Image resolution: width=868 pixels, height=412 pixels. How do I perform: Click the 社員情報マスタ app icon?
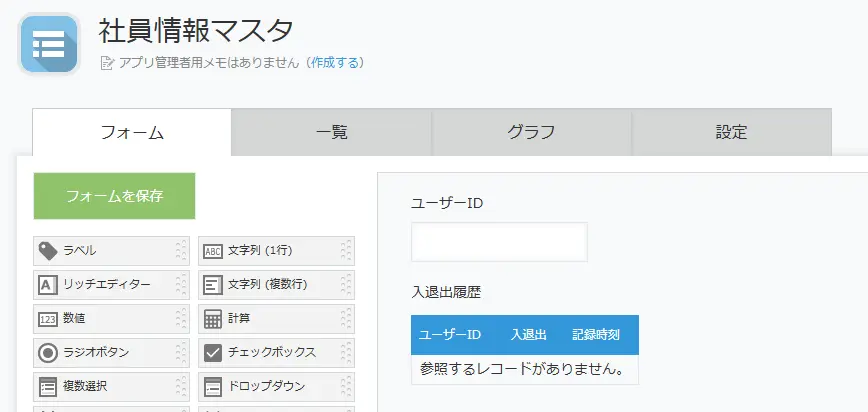[x=49, y=44]
